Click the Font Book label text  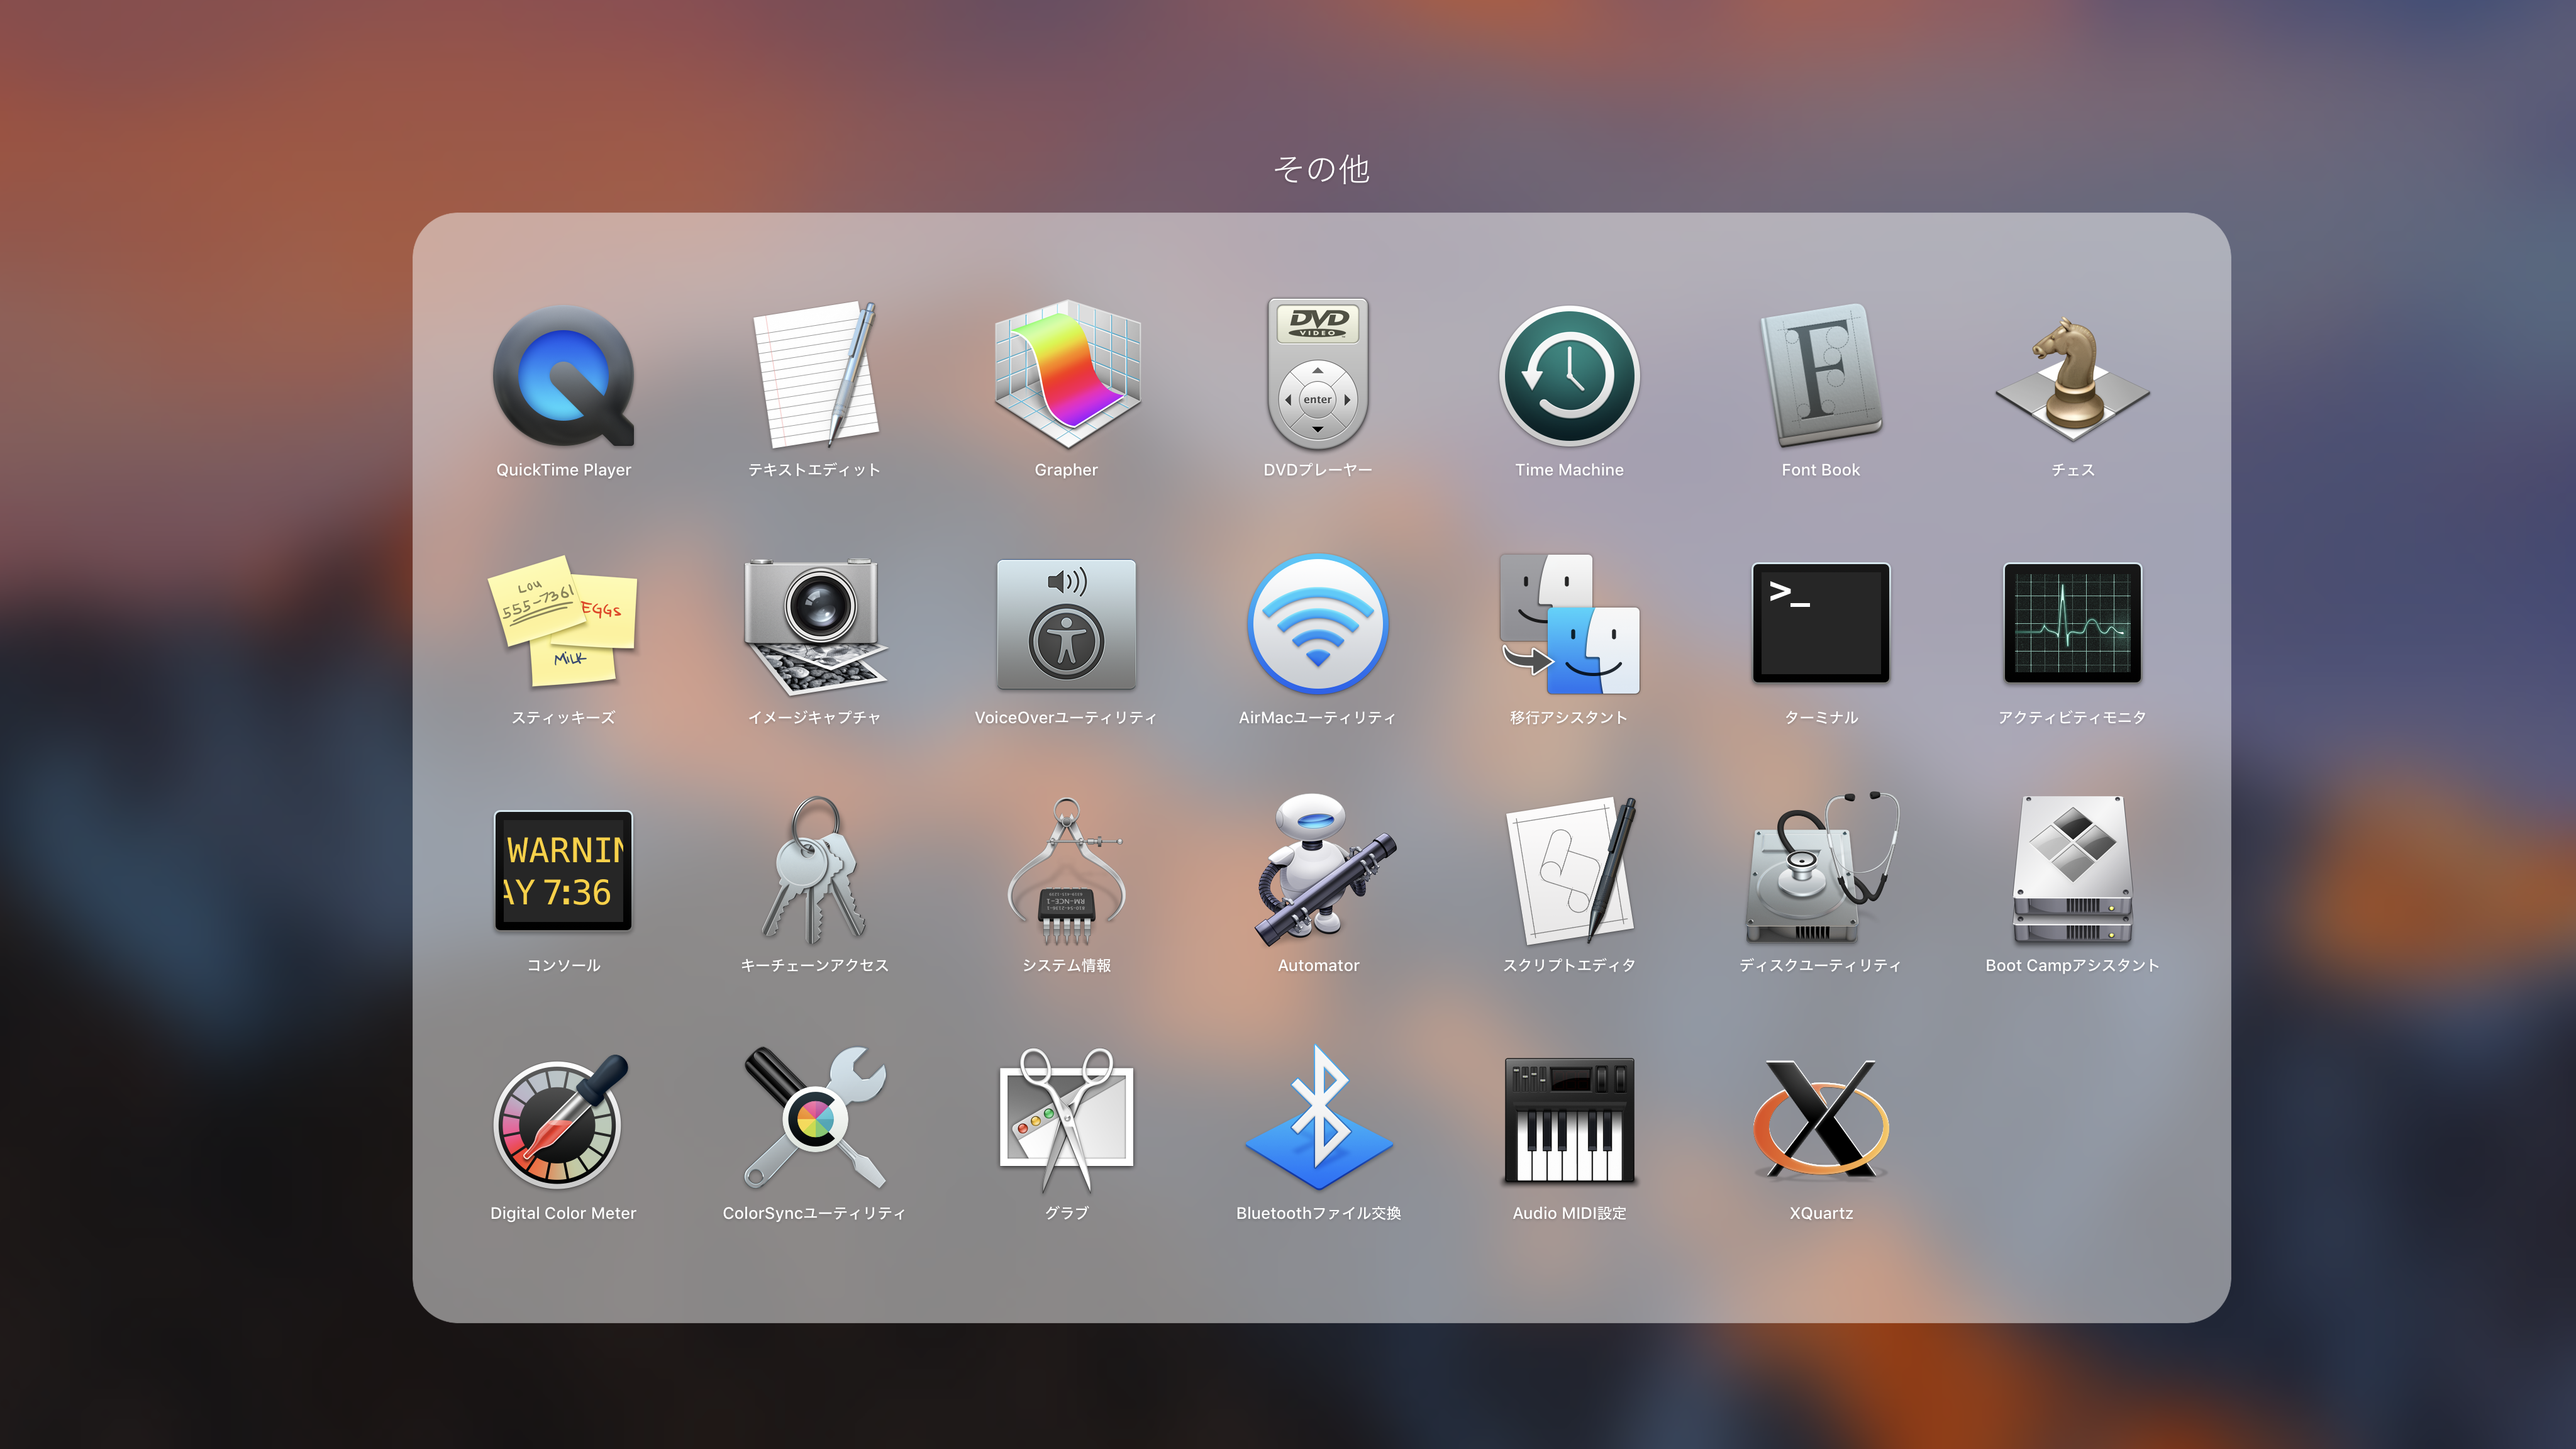click(x=1821, y=470)
